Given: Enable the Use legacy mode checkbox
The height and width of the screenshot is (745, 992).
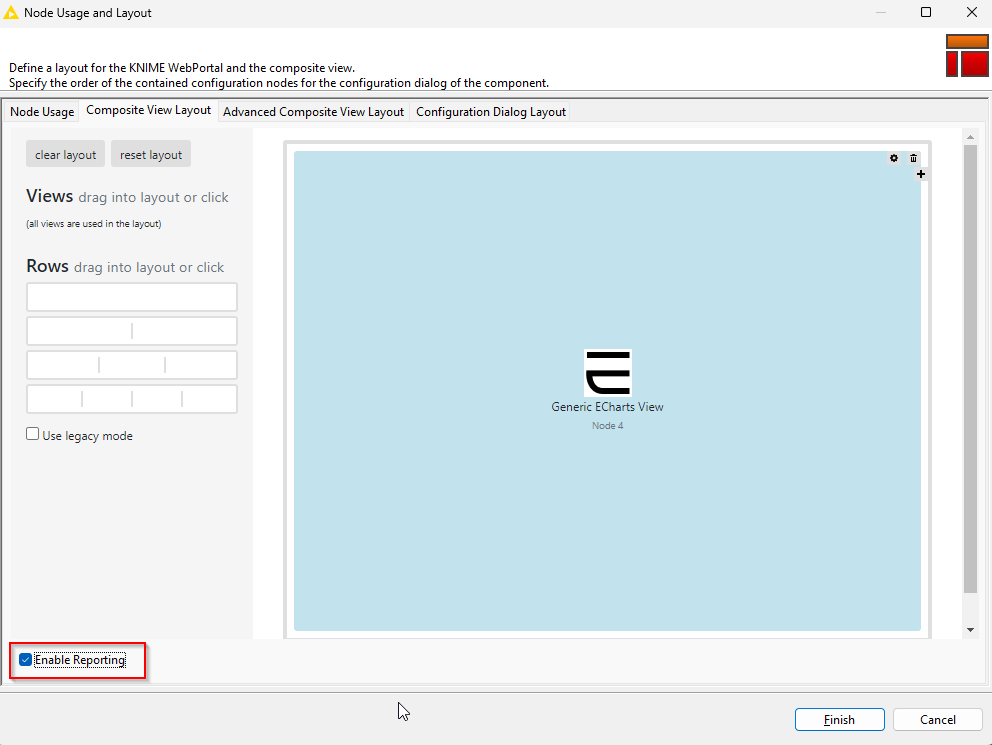Looking at the screenshot, I should coord(32,434).
